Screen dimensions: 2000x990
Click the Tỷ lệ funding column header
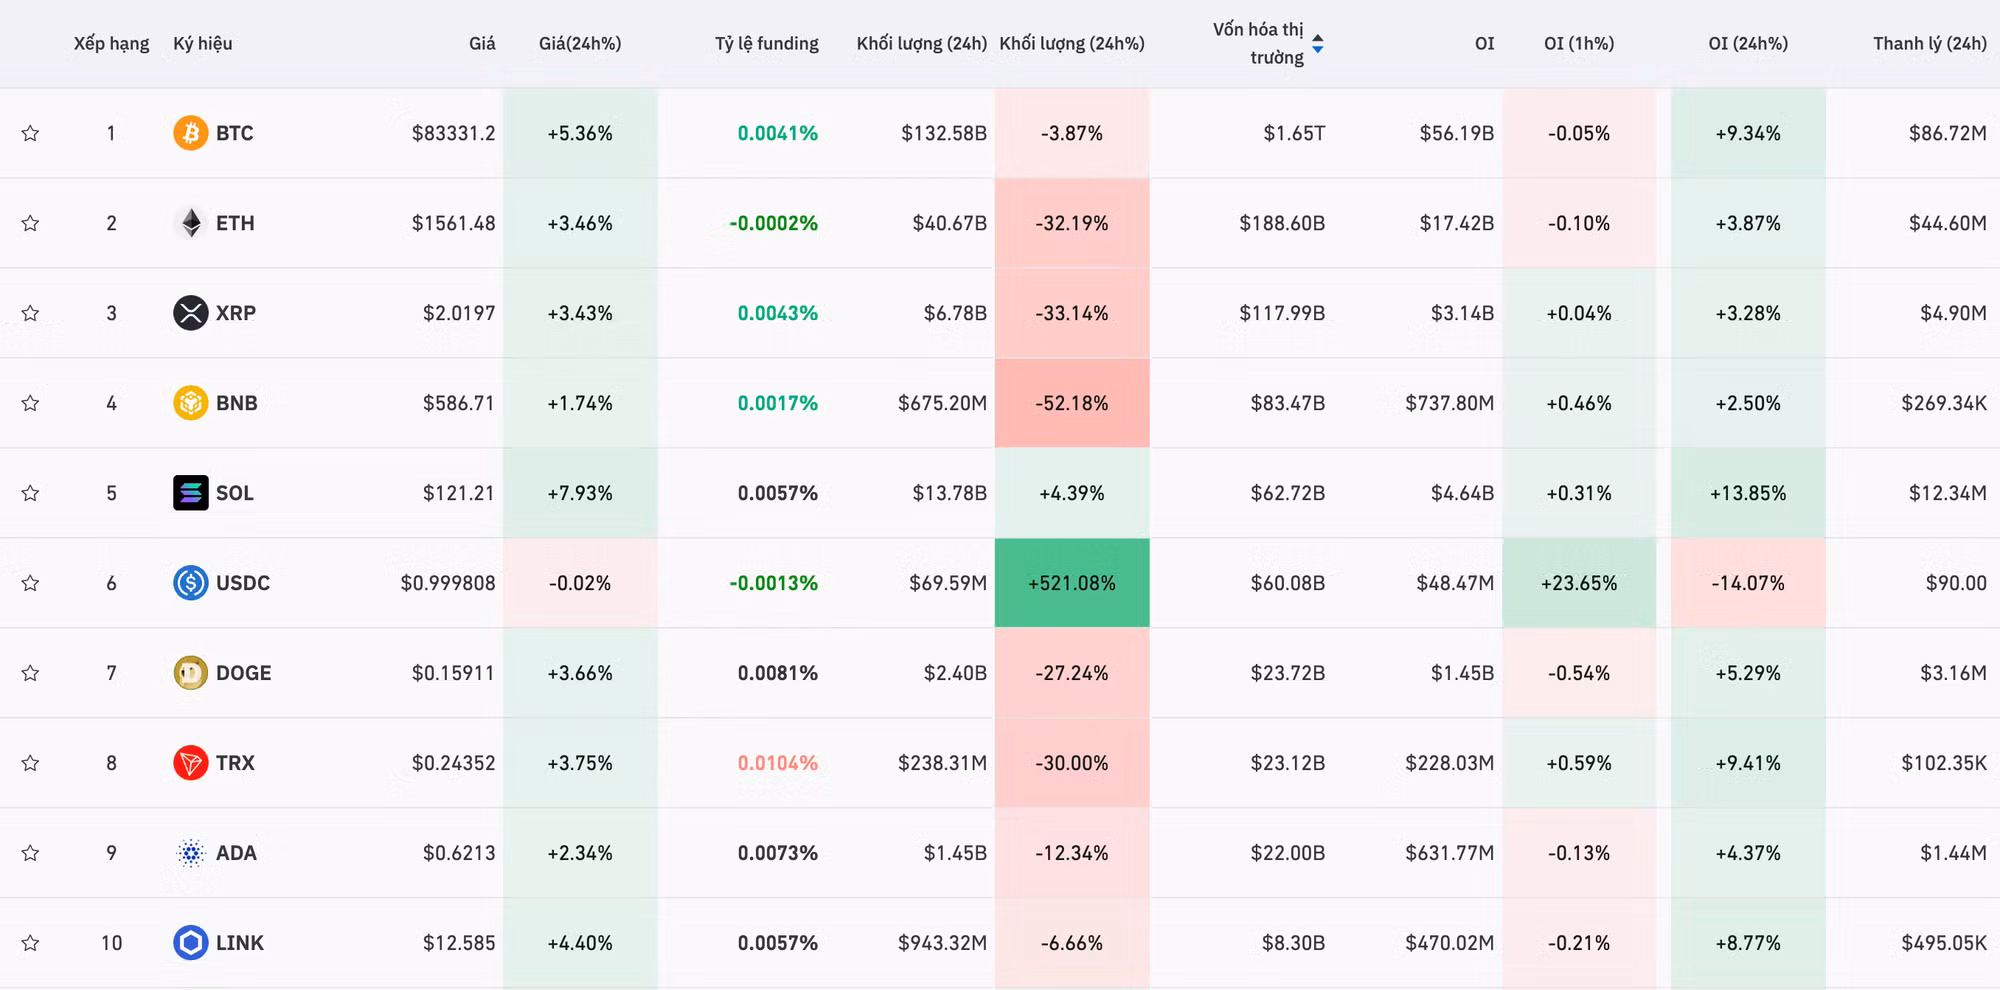766,43
